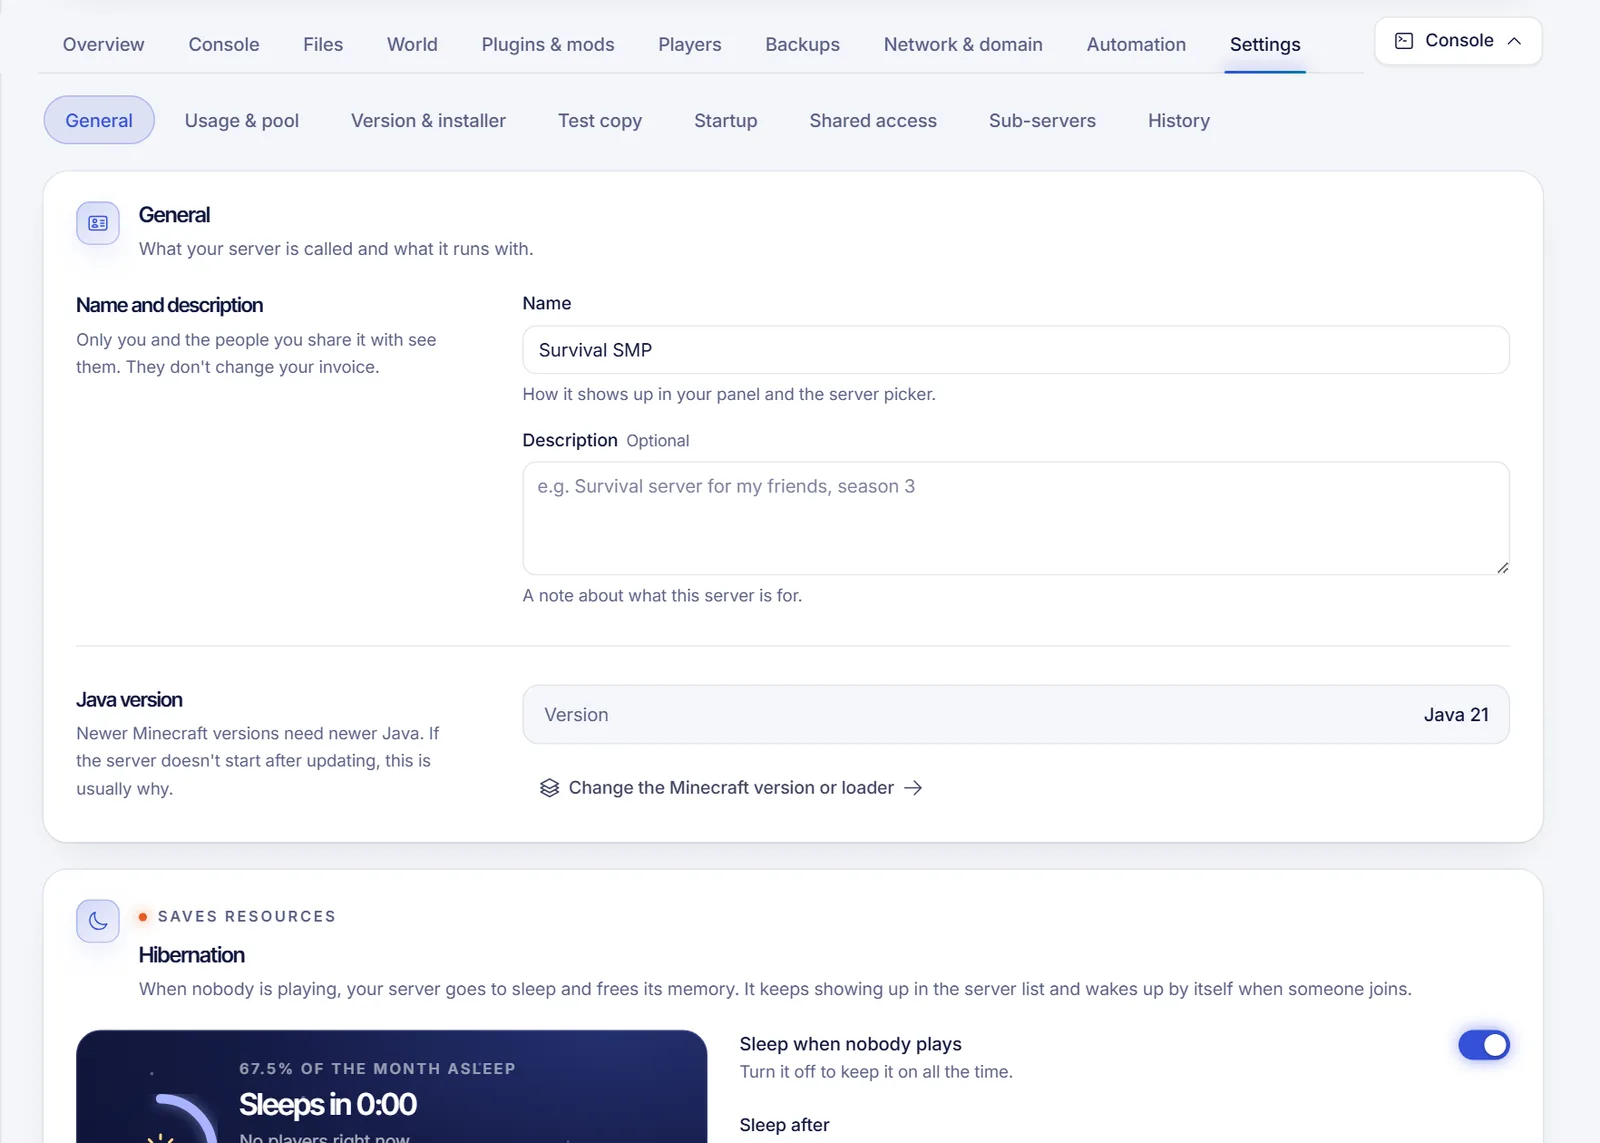Open the History sub-tab
1600x1143 pixels.
point(1179,121)
